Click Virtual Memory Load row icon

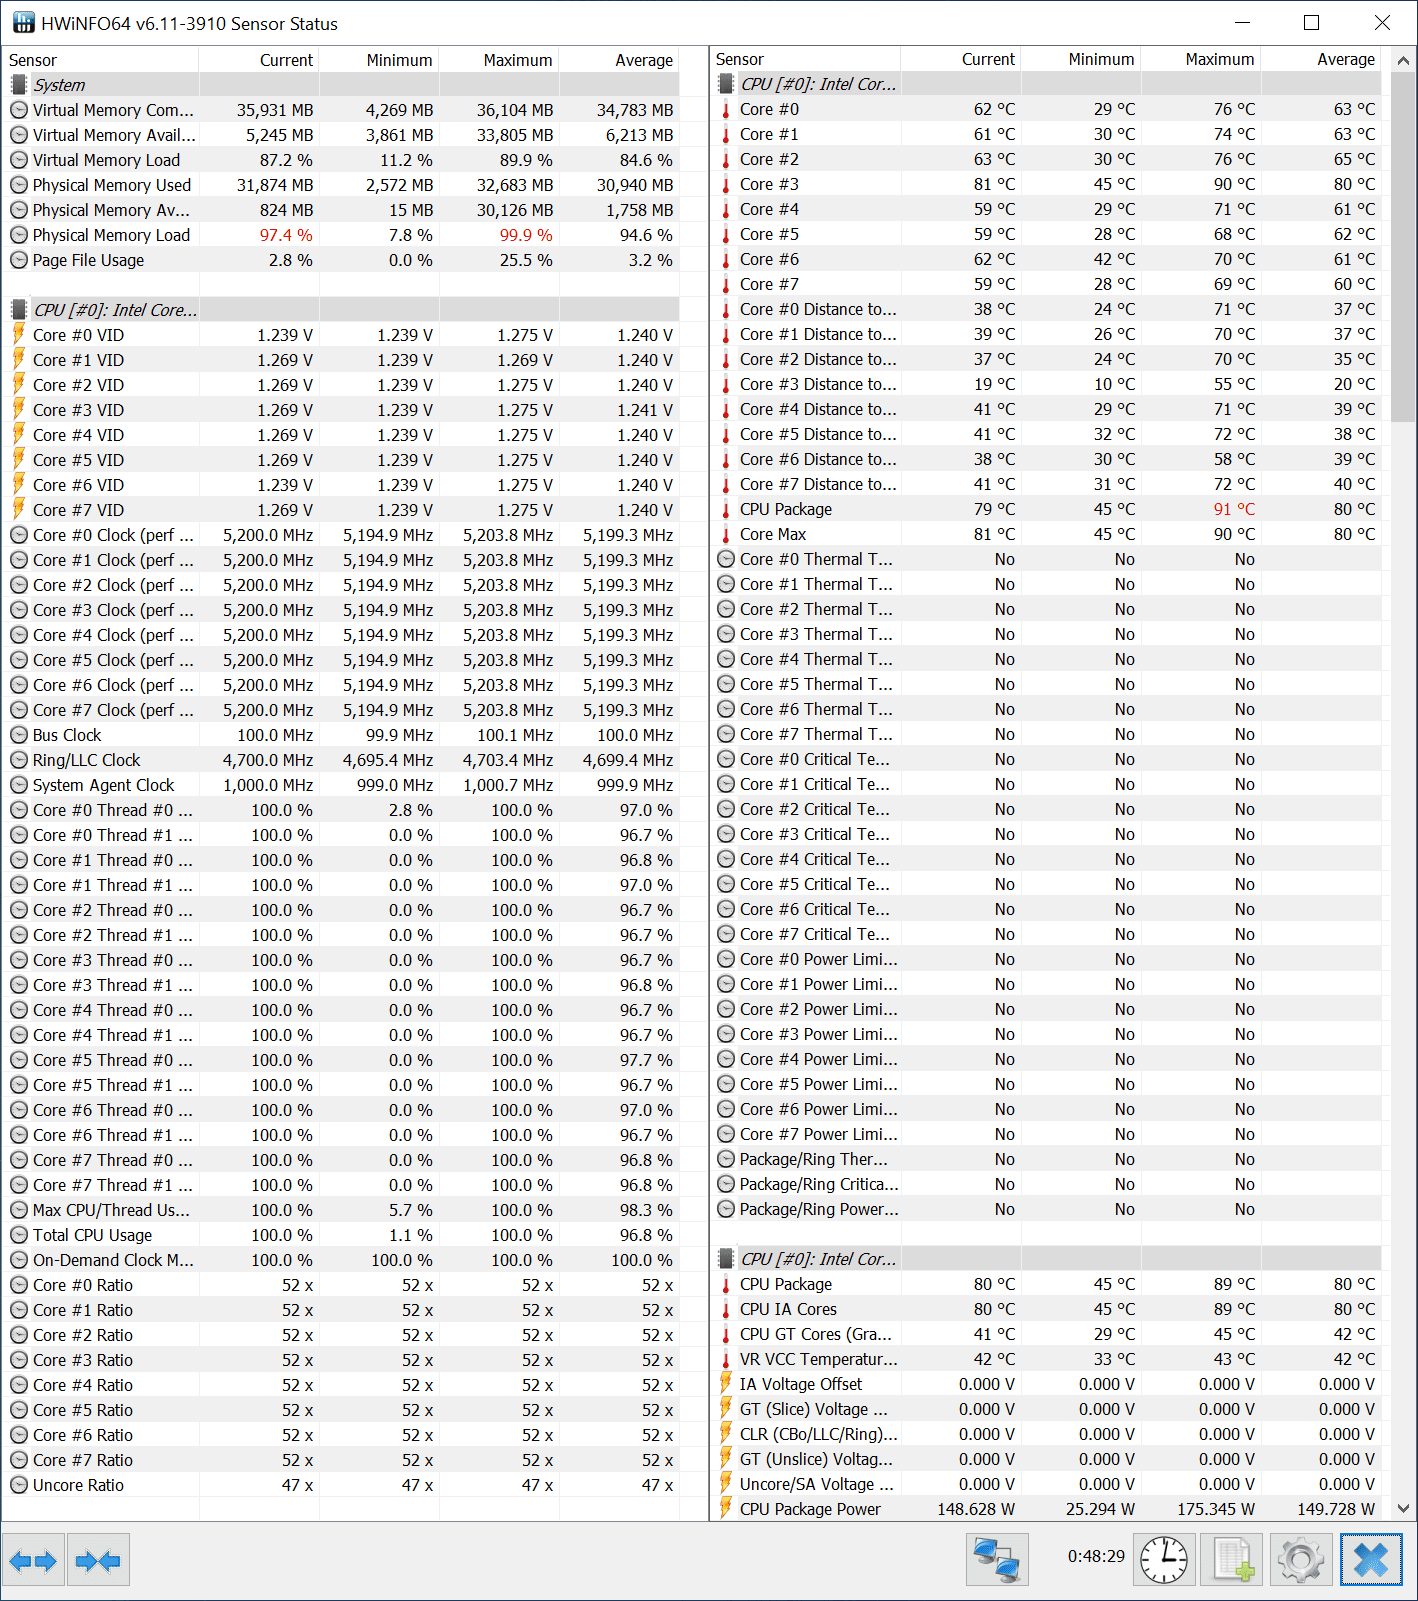tap(19, 160)
